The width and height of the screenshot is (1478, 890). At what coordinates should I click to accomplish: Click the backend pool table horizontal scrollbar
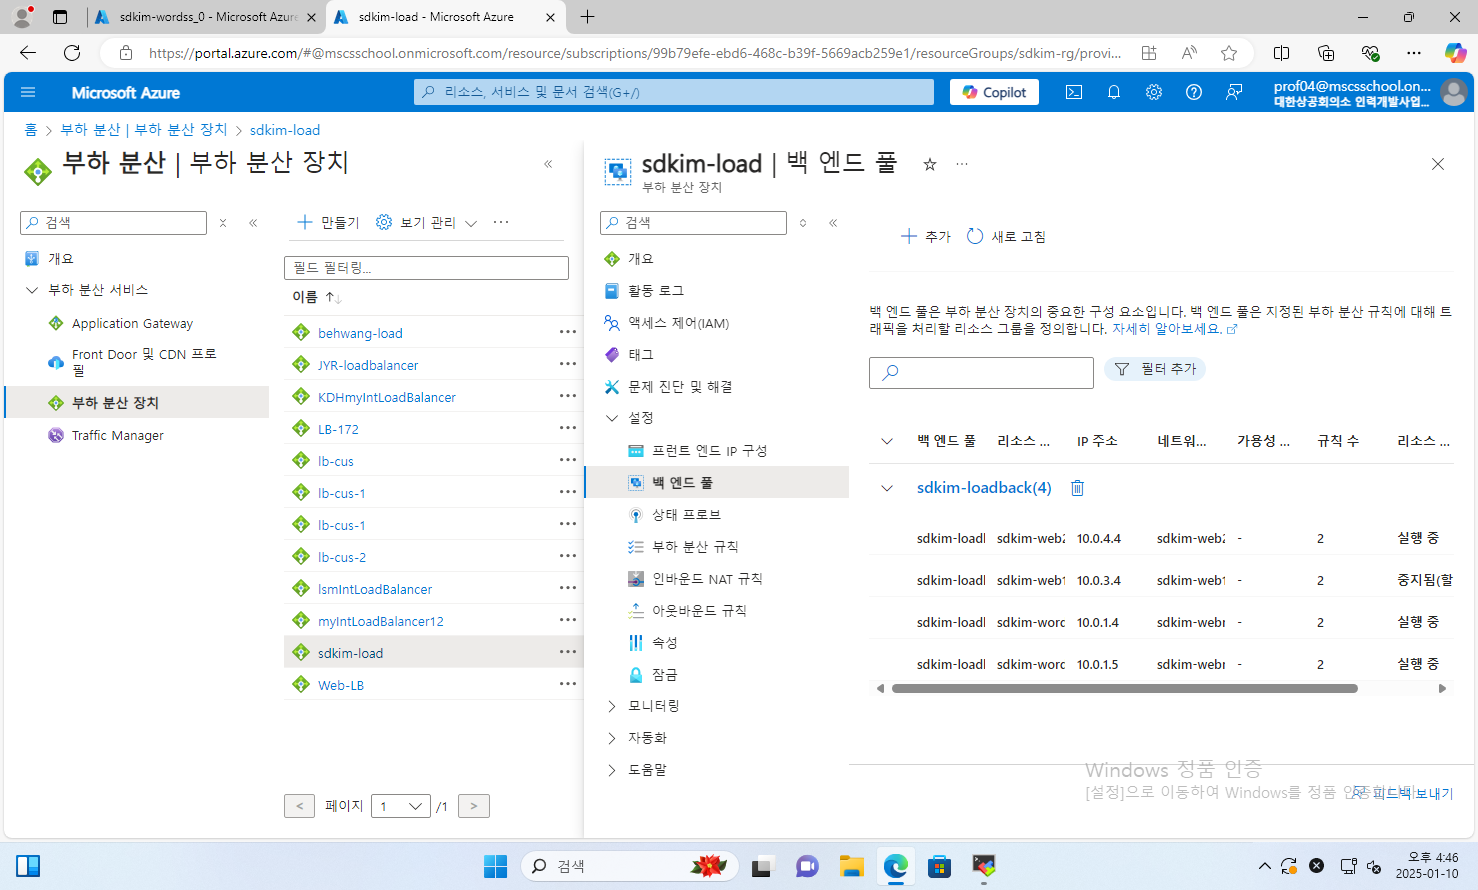tap(1124, 688)
